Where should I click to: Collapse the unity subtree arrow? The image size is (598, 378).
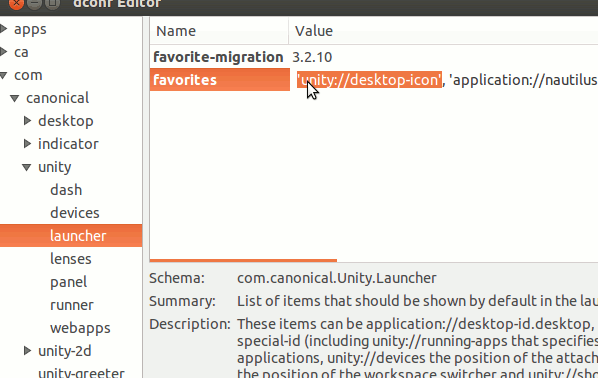point(27,167)
